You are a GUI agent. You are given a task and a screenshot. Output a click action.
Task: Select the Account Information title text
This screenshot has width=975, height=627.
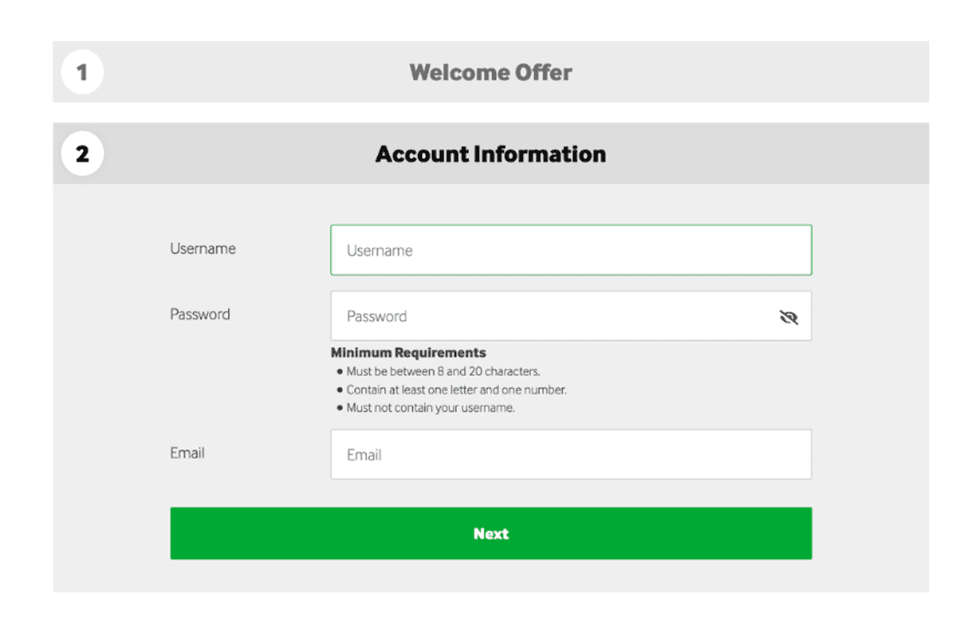click(490, 154)
